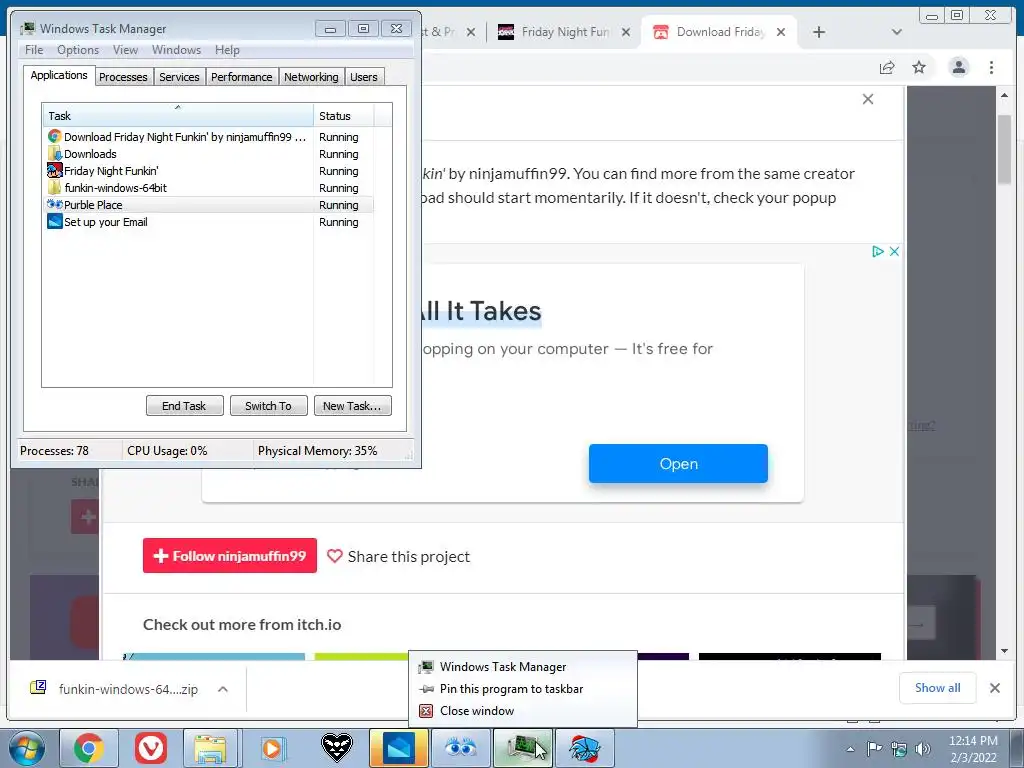
Task: Open the Chrome three-dot menu
Action: point(991,67)
